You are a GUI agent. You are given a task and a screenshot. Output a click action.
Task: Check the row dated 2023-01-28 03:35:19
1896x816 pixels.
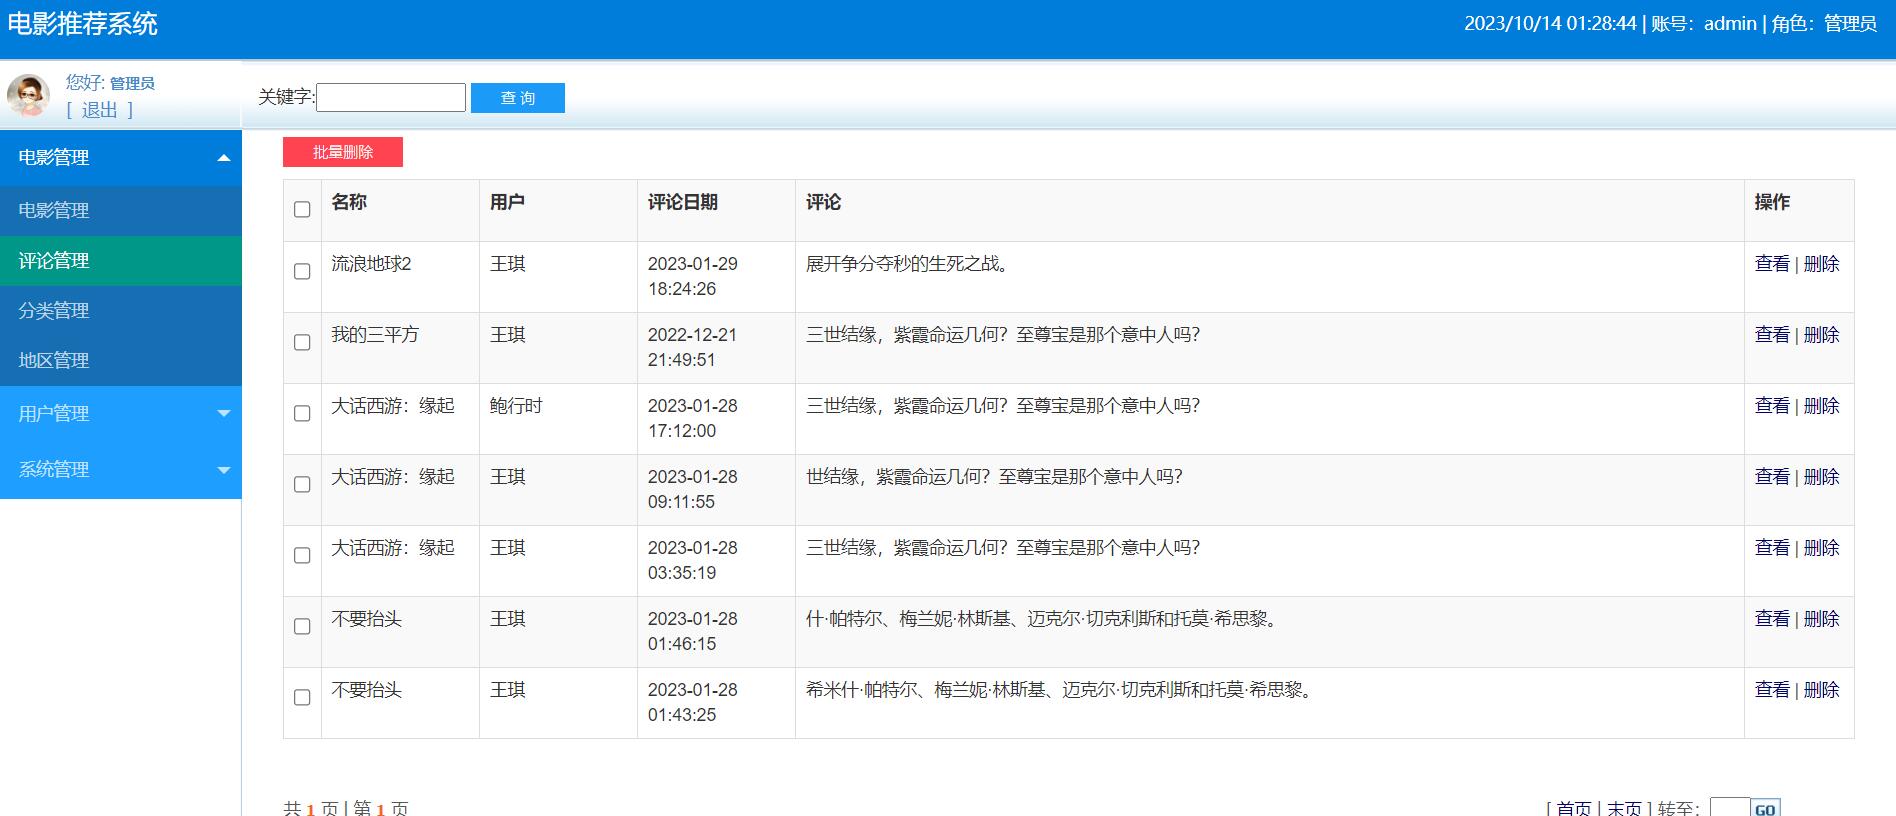tap(302, 555)
